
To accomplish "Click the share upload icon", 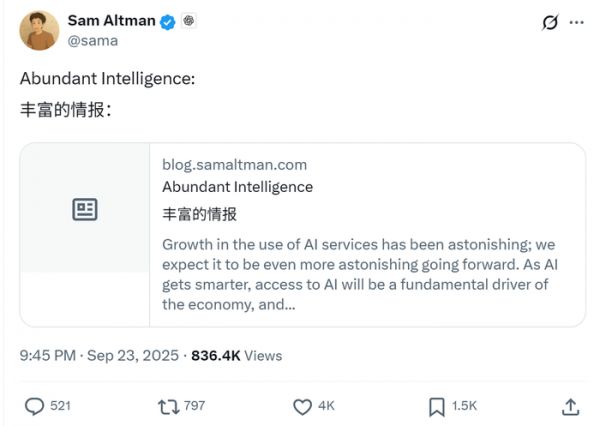I will click(x=571, y=407).
